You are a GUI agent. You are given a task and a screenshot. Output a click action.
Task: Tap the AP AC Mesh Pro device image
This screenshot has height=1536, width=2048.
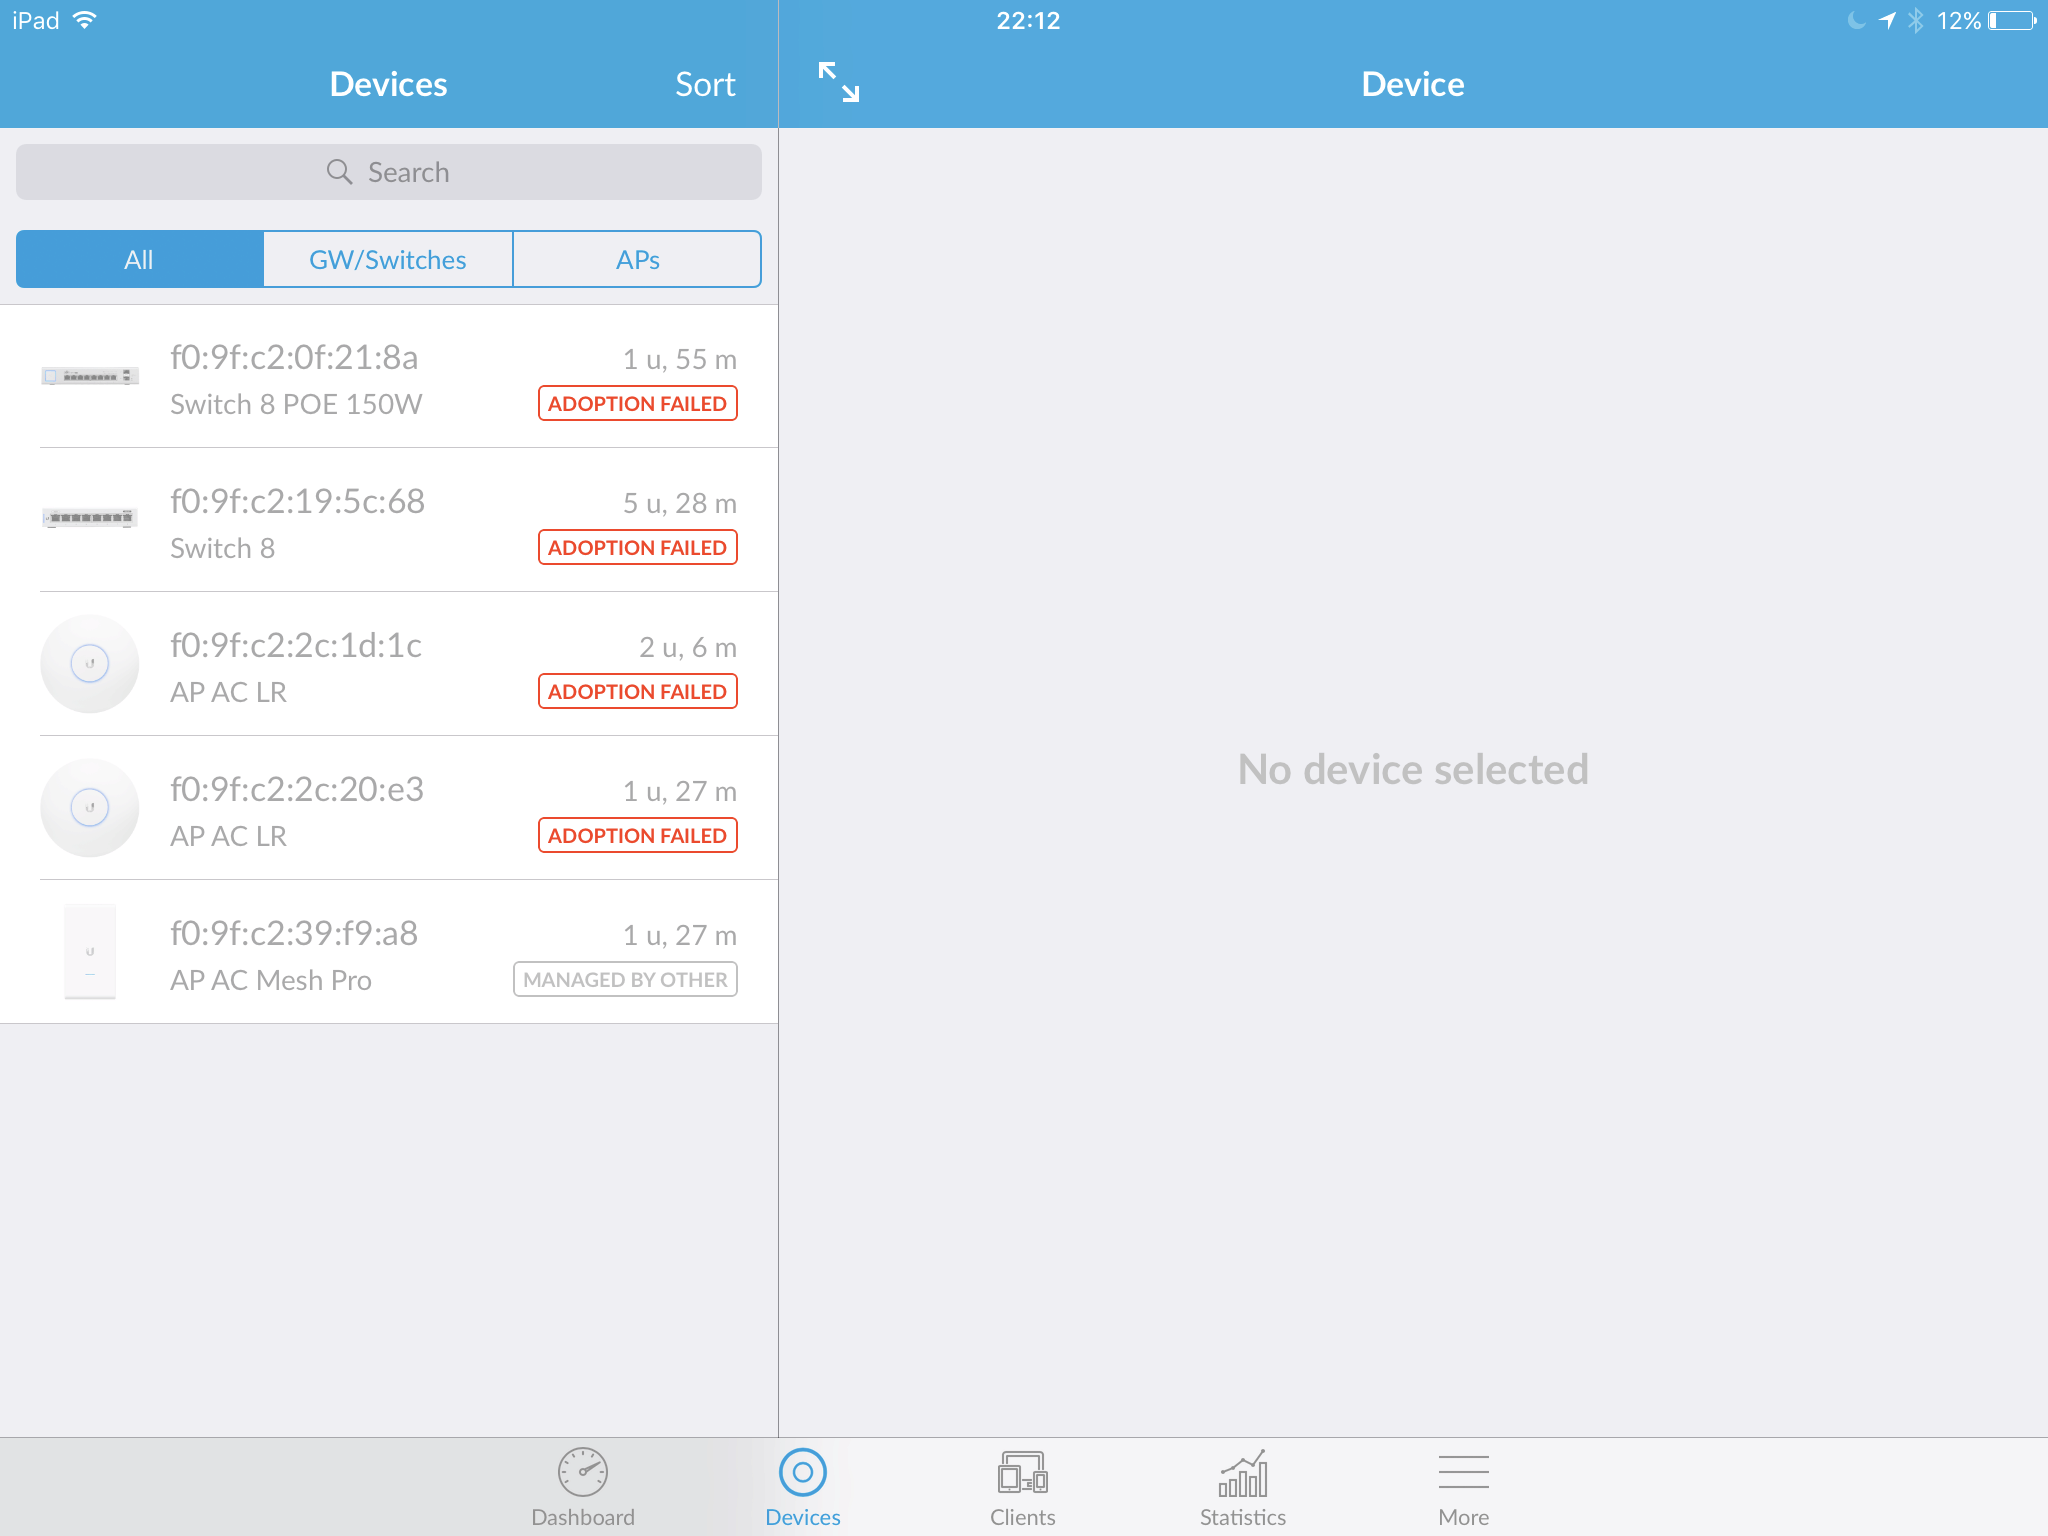[x=90, y=951]
